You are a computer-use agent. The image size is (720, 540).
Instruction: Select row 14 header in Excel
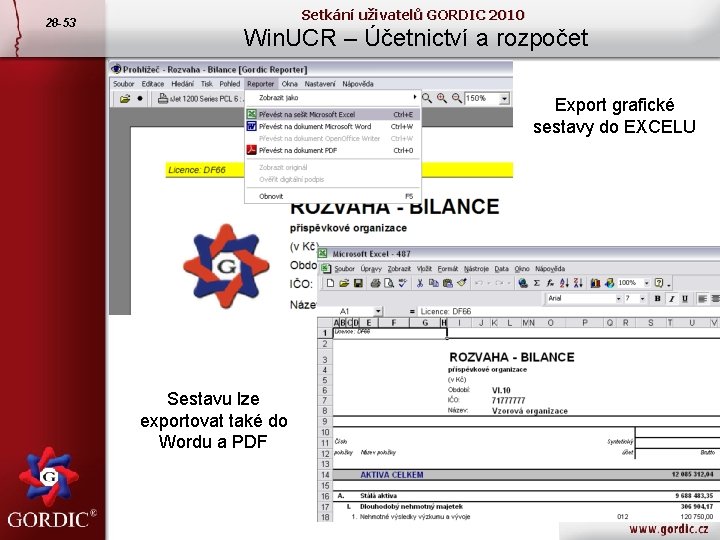(x=325, y=475)
